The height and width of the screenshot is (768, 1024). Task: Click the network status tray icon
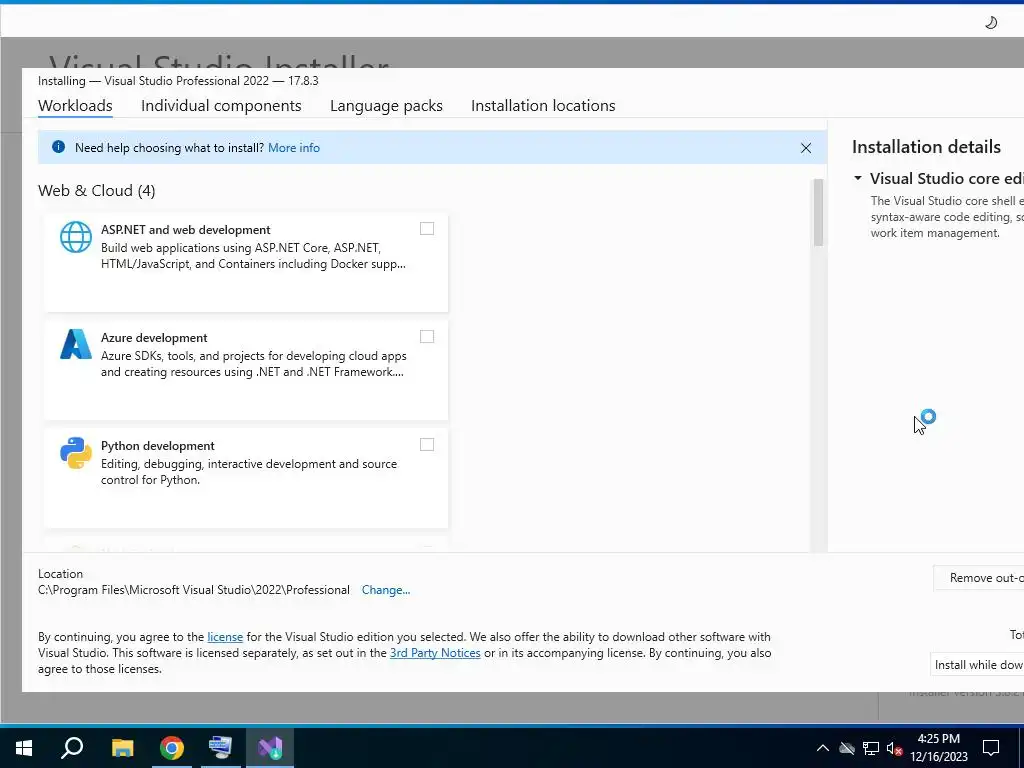871,748
